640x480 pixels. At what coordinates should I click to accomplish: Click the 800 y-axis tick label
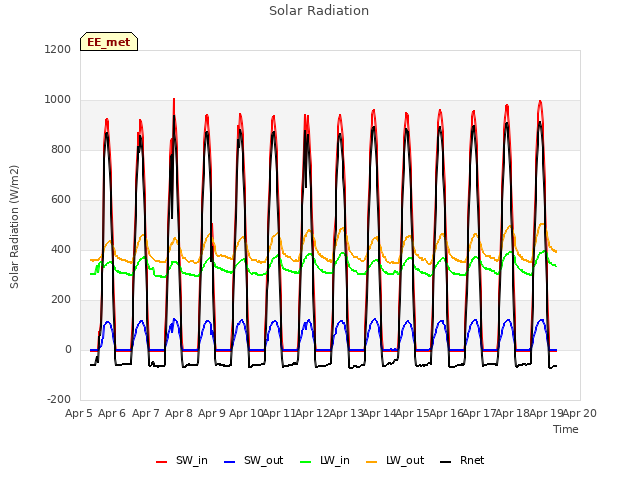point(61,149)
